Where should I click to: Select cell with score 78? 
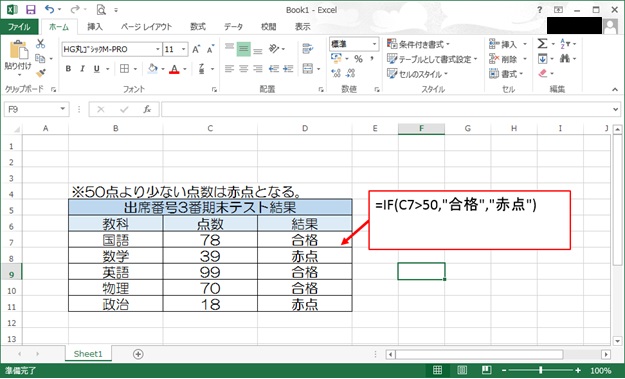tap(210, 240)
